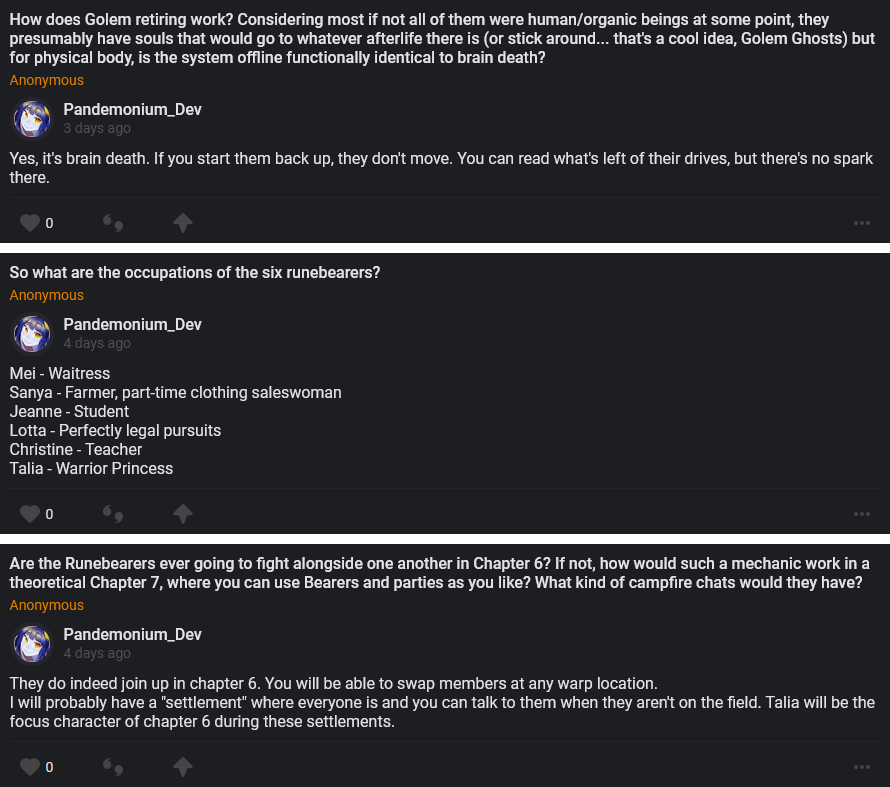Like the six runebearers occupations answer

pyautogui.click(x=30, y=514)
